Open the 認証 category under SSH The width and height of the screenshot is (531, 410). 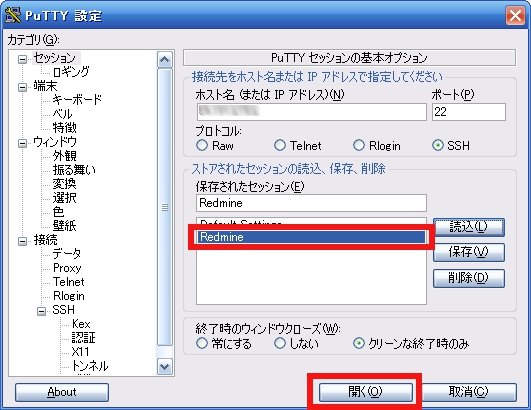point(84,337)
